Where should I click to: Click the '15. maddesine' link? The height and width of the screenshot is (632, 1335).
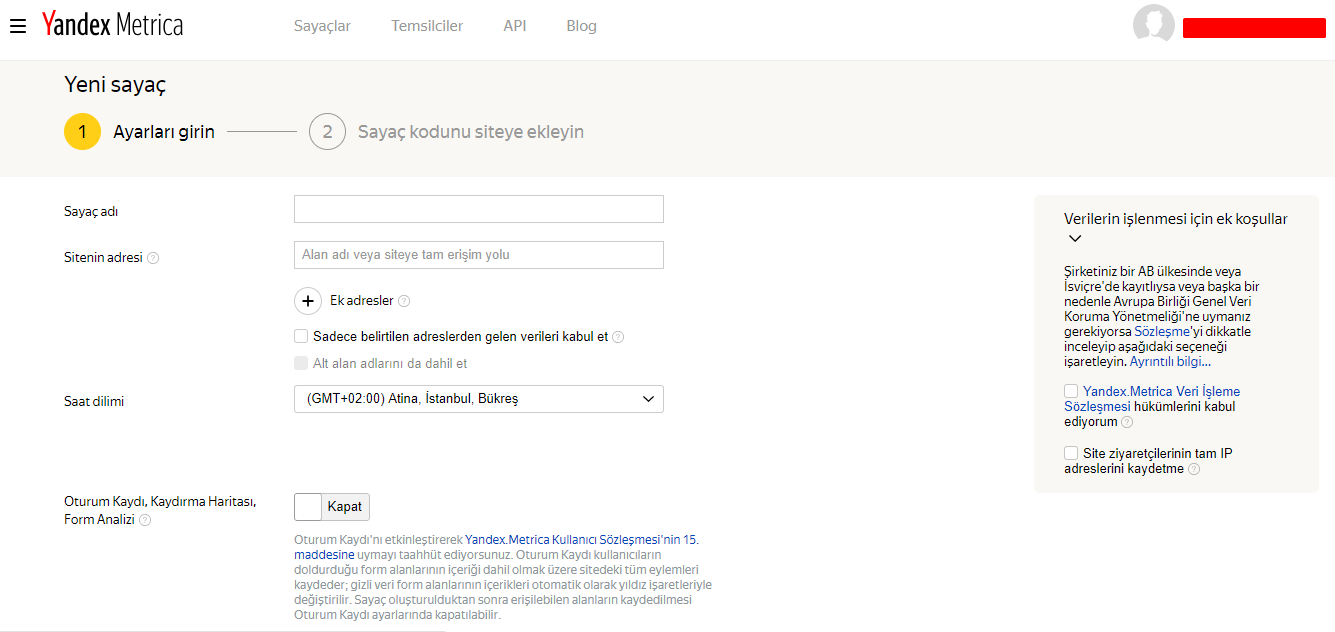click(x=497, y=547)
